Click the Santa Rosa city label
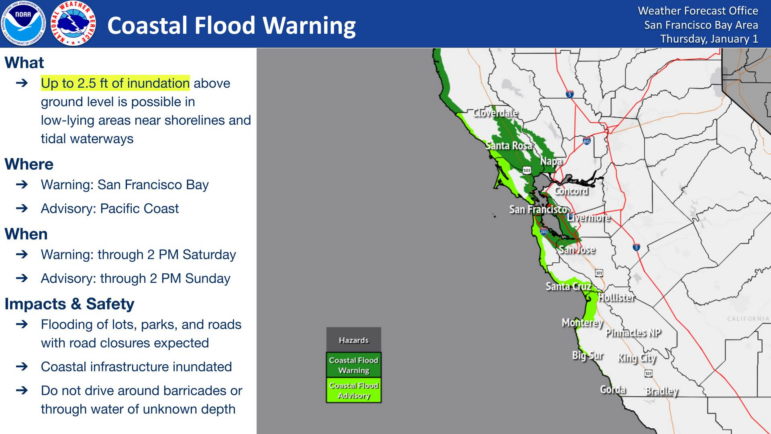This screenshot has height=434, width=771. pyautogui.click(x=508, y=146)
